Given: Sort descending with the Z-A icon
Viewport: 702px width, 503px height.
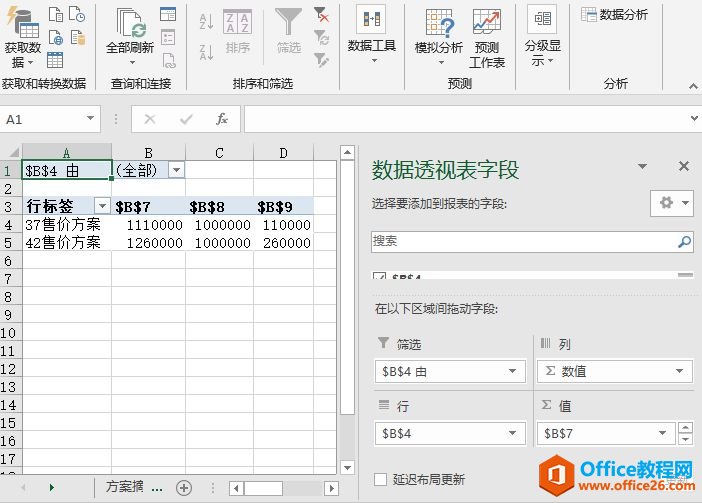Looking at the screenshot, I should (x=206, y=52).
